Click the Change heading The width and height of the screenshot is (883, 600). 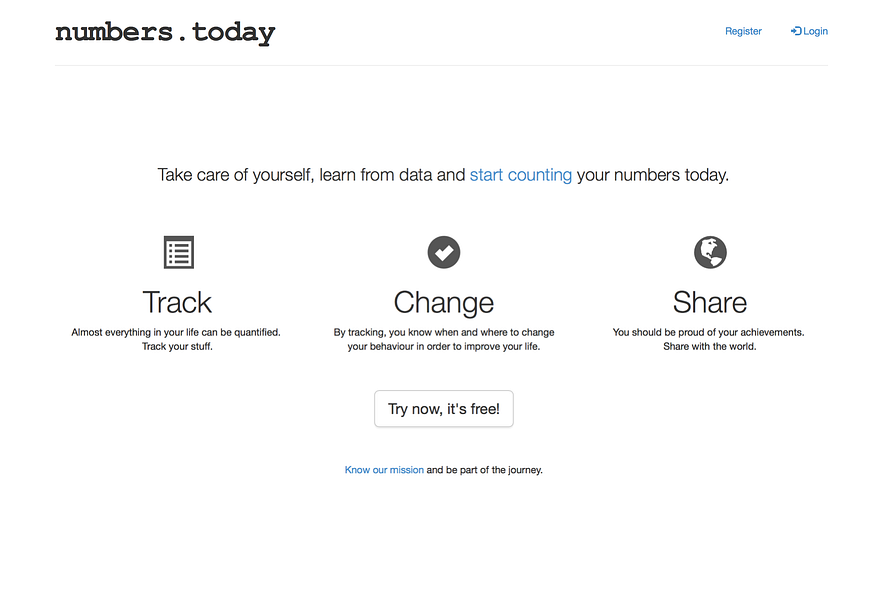[443, 302]
